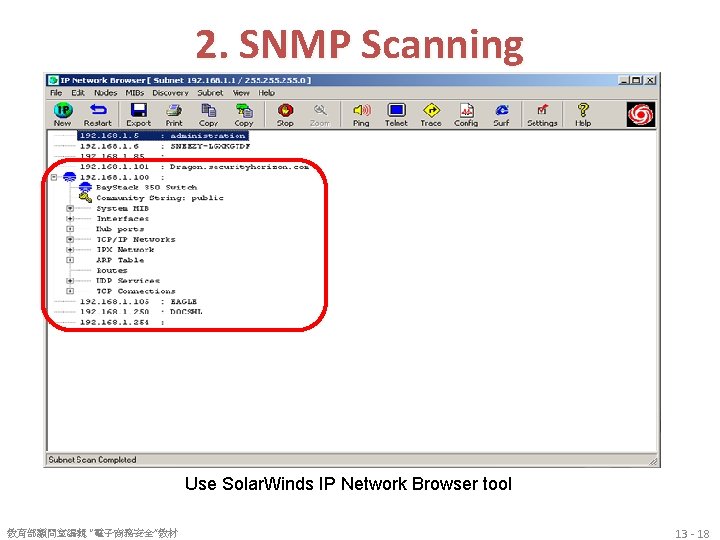
Task: Click the BayStack 350 Switch icon
Action: pyautogui.click(x=85, y=187)
